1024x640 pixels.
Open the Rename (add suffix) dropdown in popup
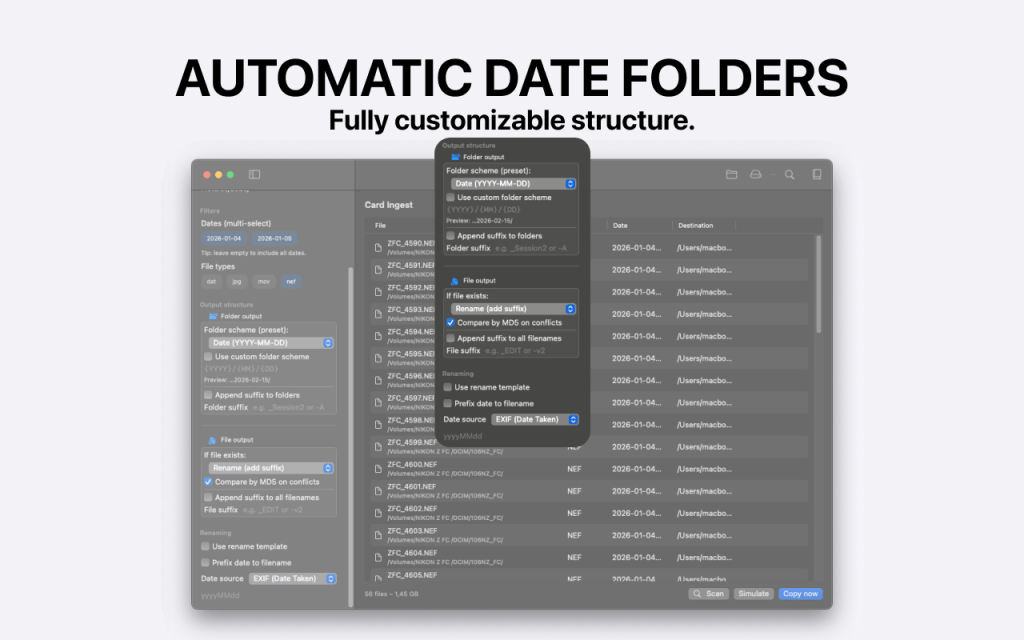512,309
